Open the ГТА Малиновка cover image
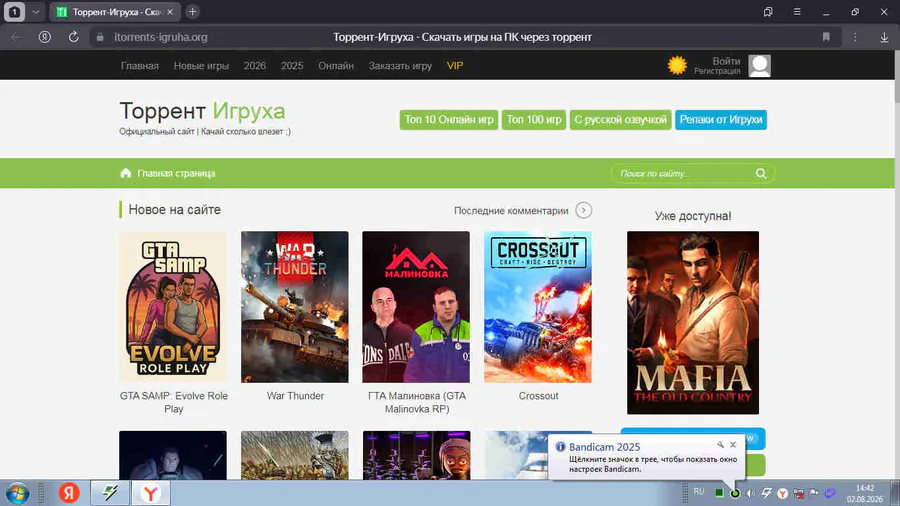 [x=416, y=307]
